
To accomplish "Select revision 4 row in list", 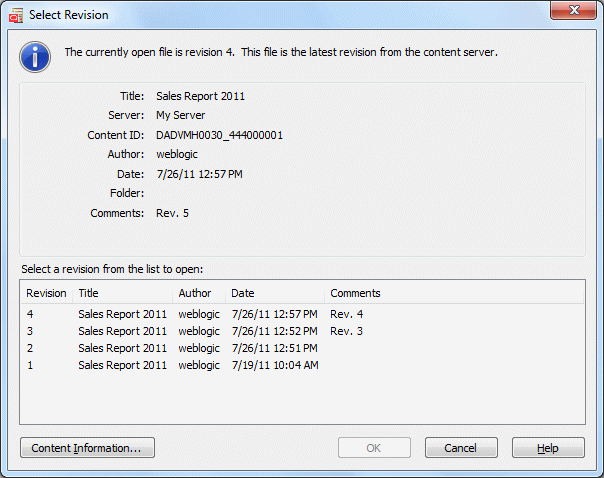I will pyautogui.click(x=302, y=314).
